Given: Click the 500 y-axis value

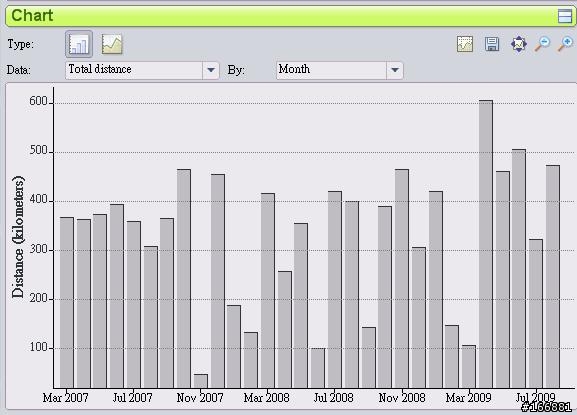Looking at the screenshot, I should click(39, 151).
